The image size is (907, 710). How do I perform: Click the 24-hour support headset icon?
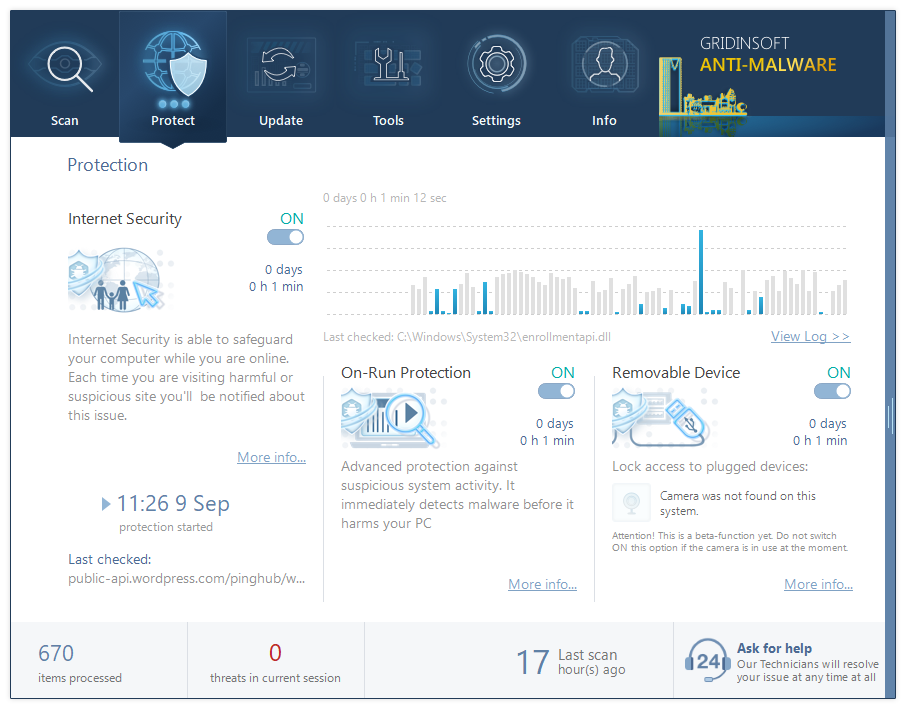707,661
